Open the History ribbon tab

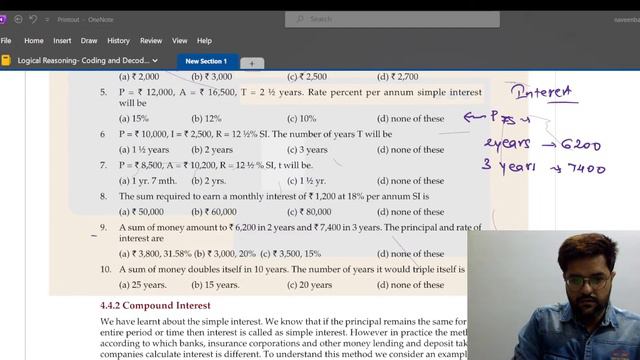coord(118,41)
